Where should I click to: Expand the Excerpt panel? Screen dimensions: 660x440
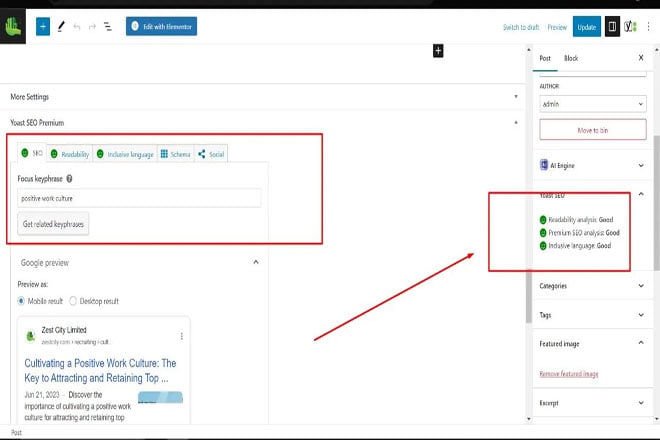pos(641,403)
